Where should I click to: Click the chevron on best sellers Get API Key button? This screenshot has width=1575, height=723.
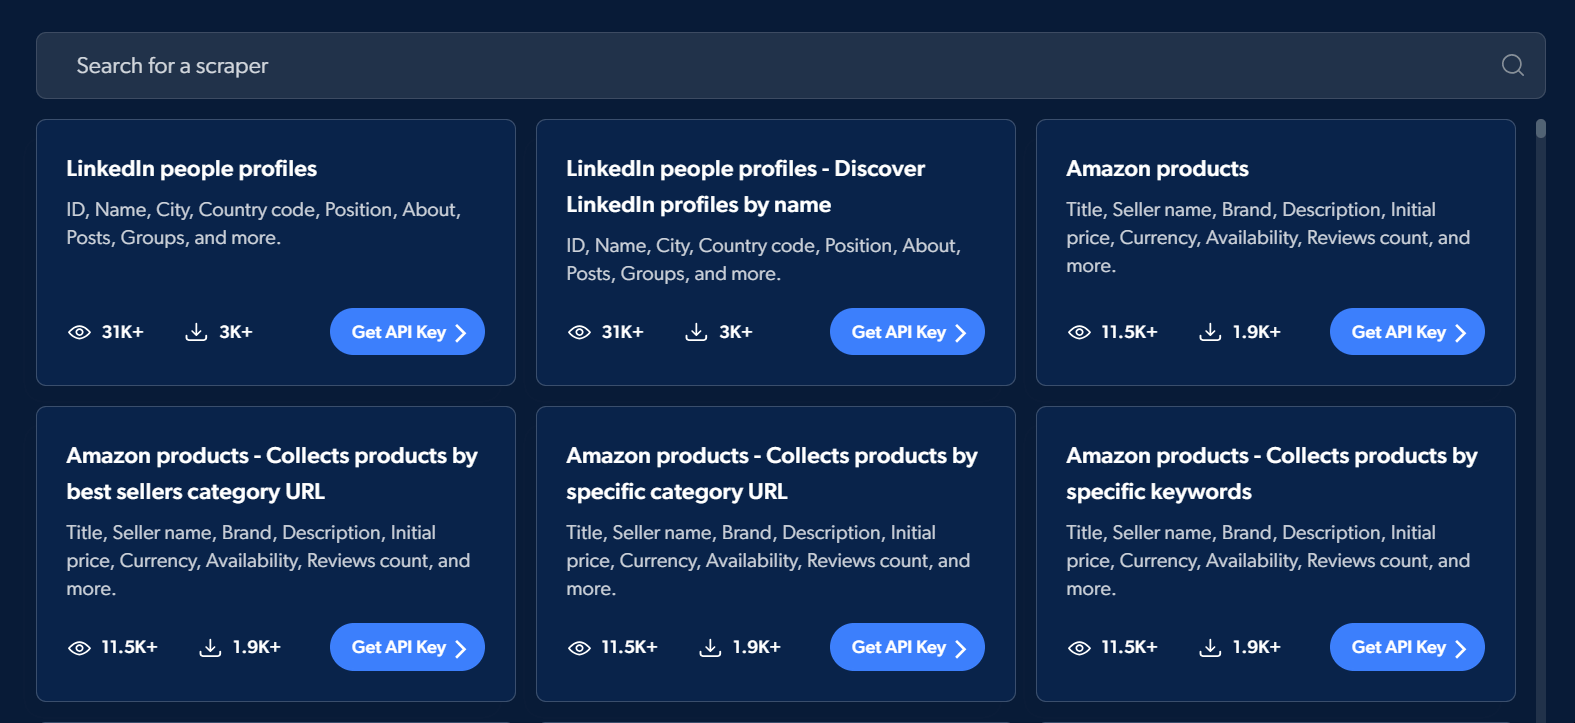(x=461, y=647)
